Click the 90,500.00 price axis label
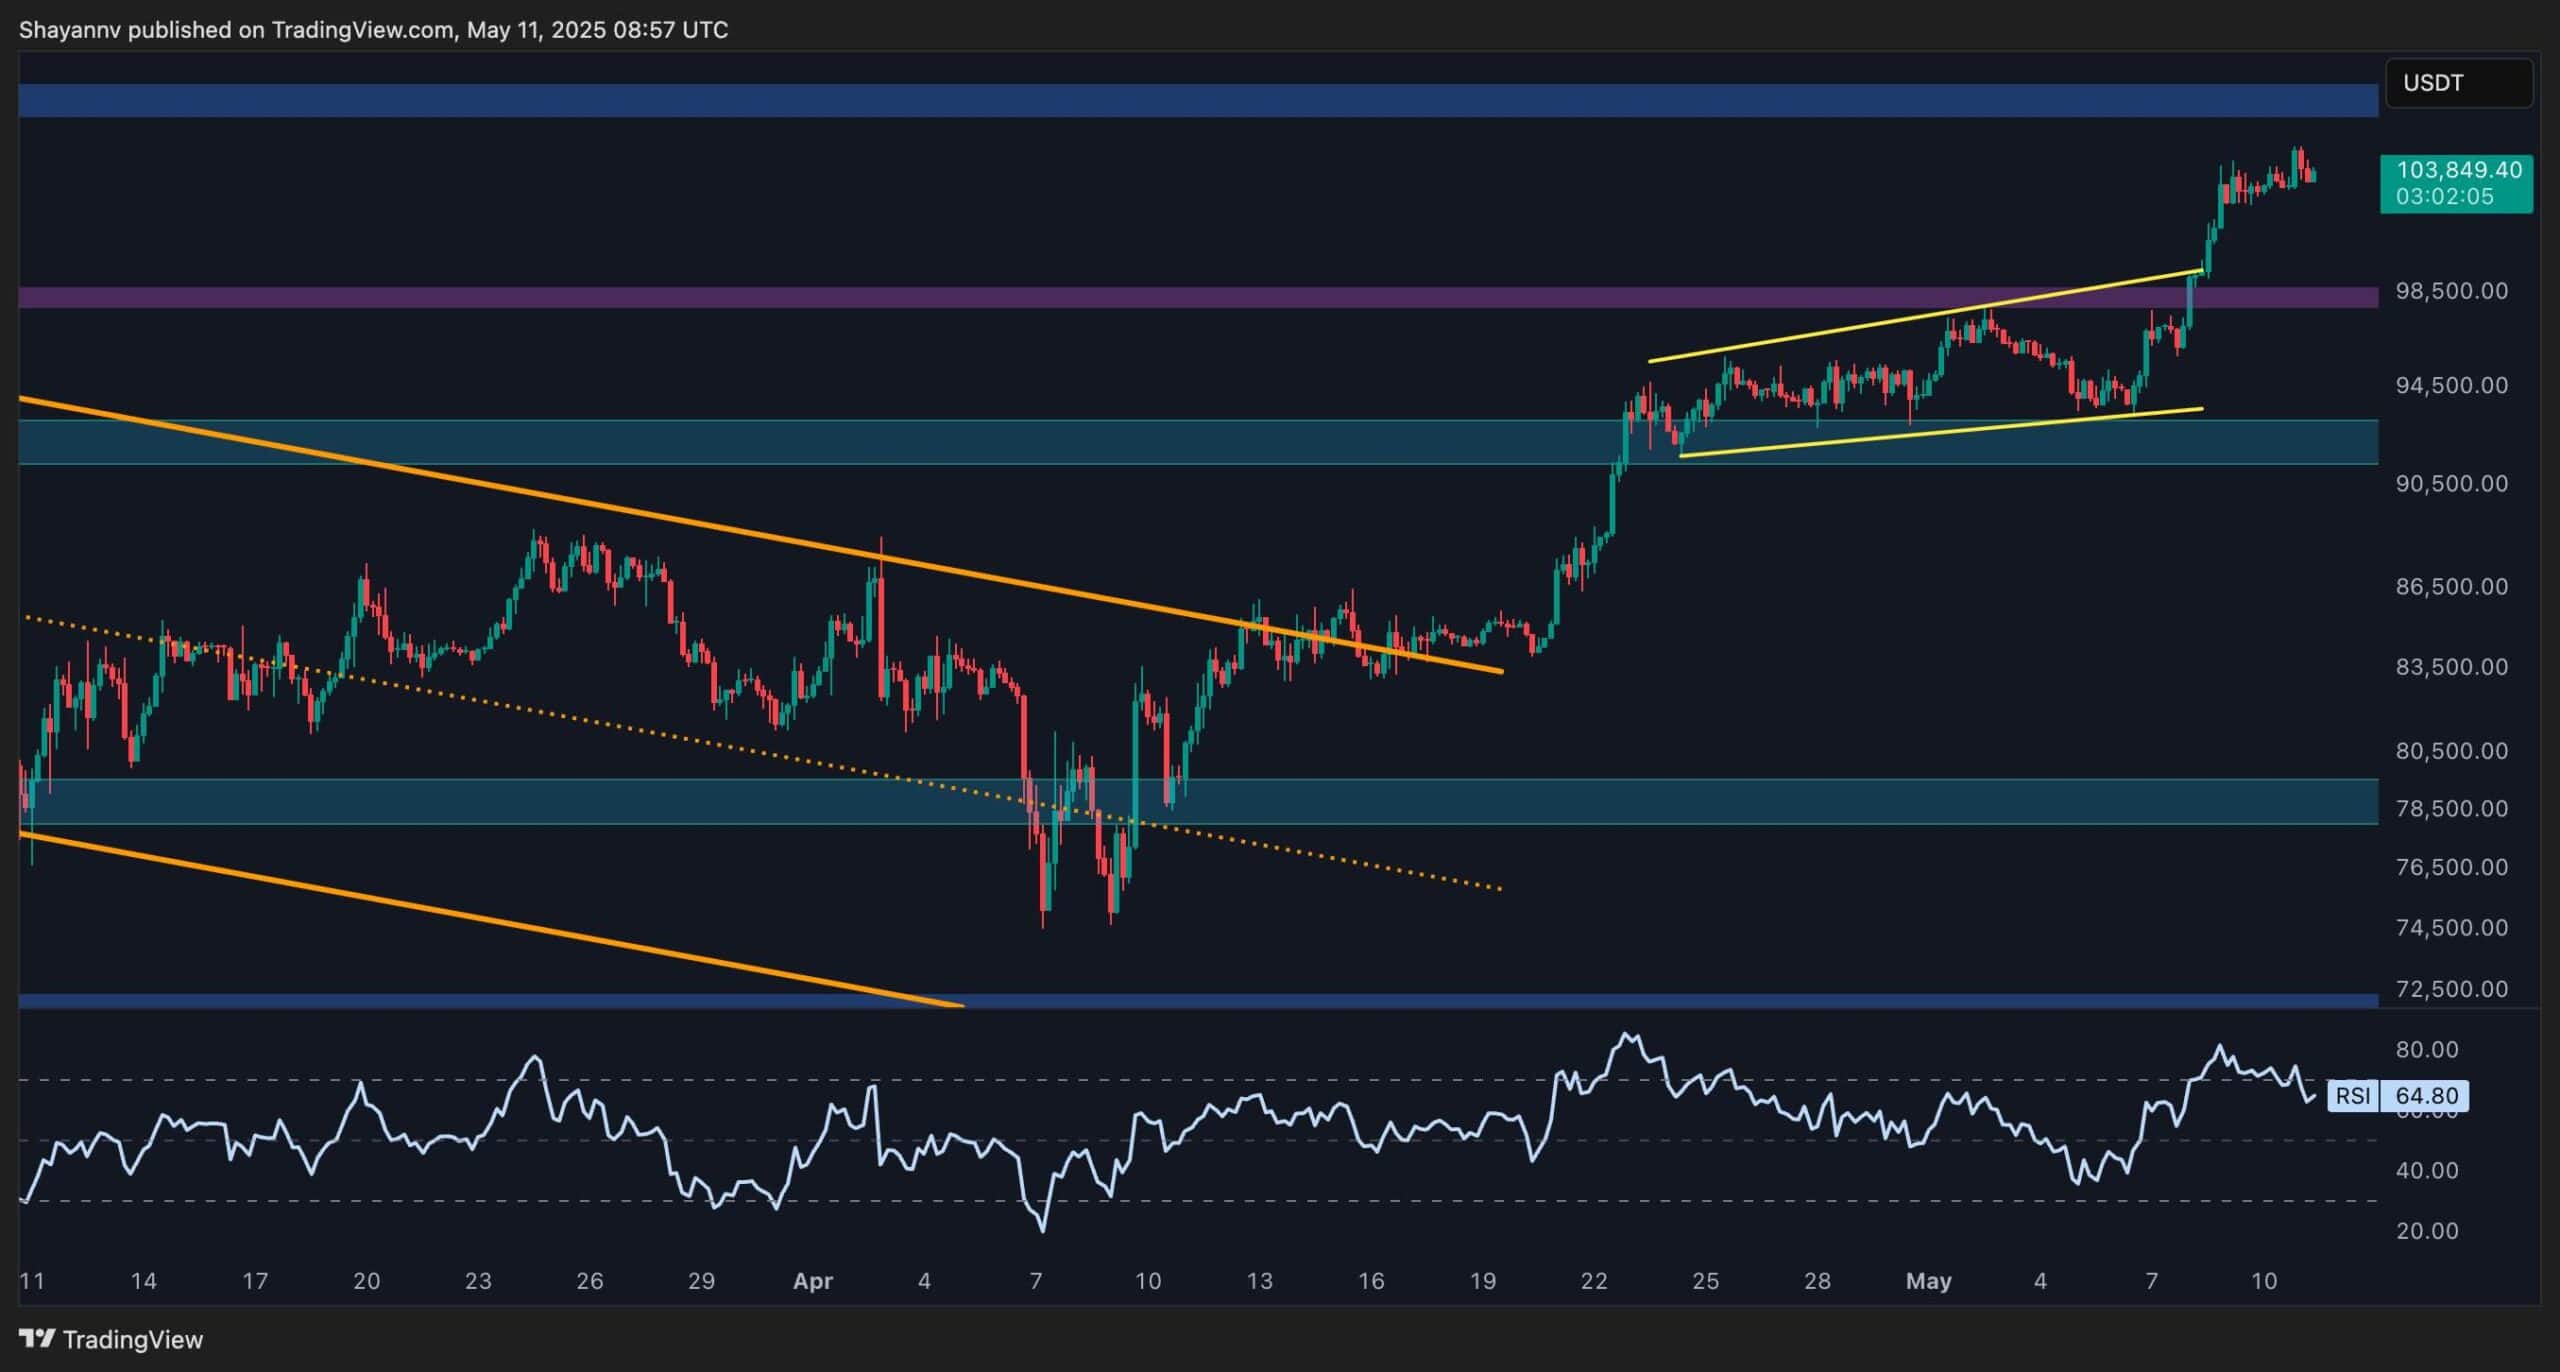The height and width of the screenshot is (1372, 2560). coord(2451,483)
